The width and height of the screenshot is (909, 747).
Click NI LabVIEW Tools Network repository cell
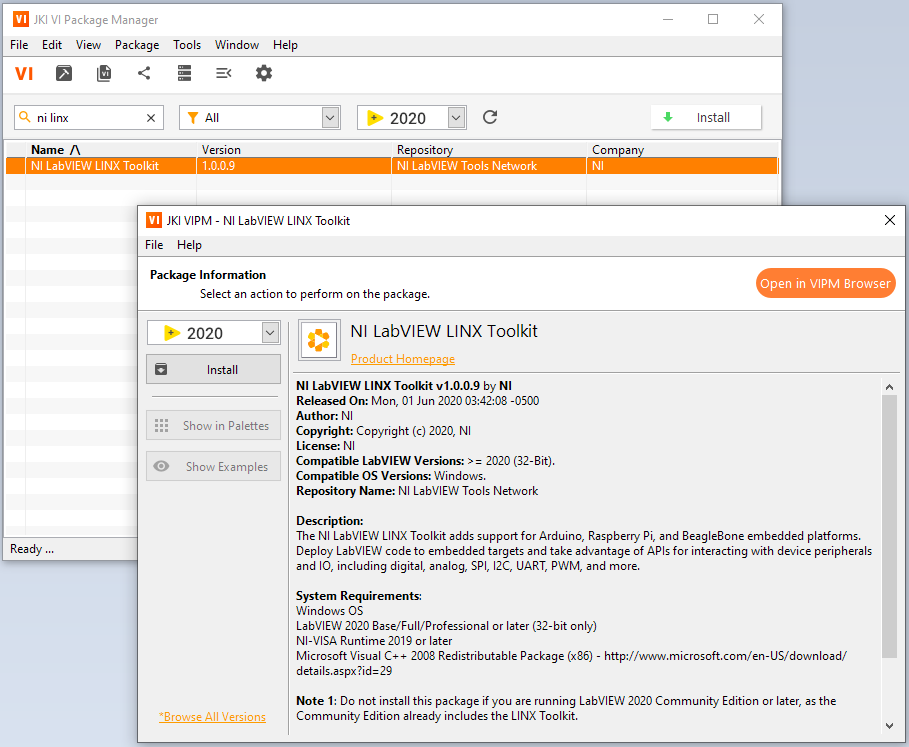pyautogui.click(x=489, y=166)
